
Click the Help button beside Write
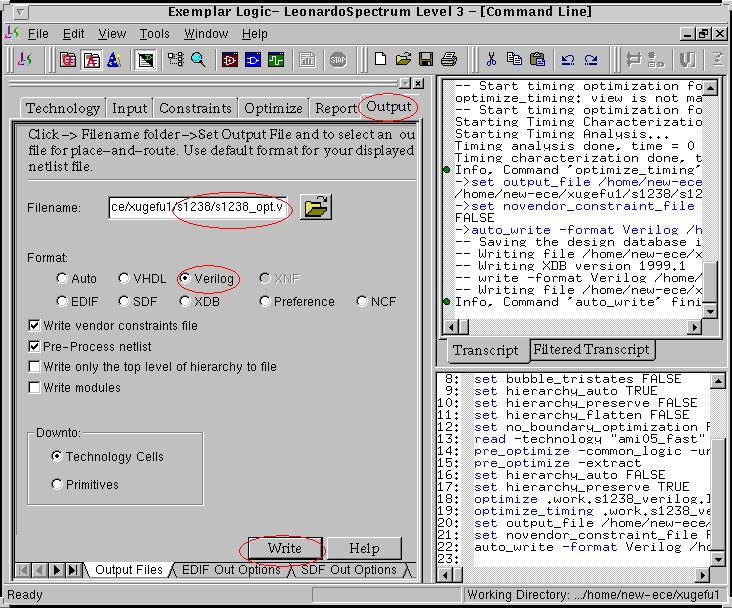(x=364, y=548)
